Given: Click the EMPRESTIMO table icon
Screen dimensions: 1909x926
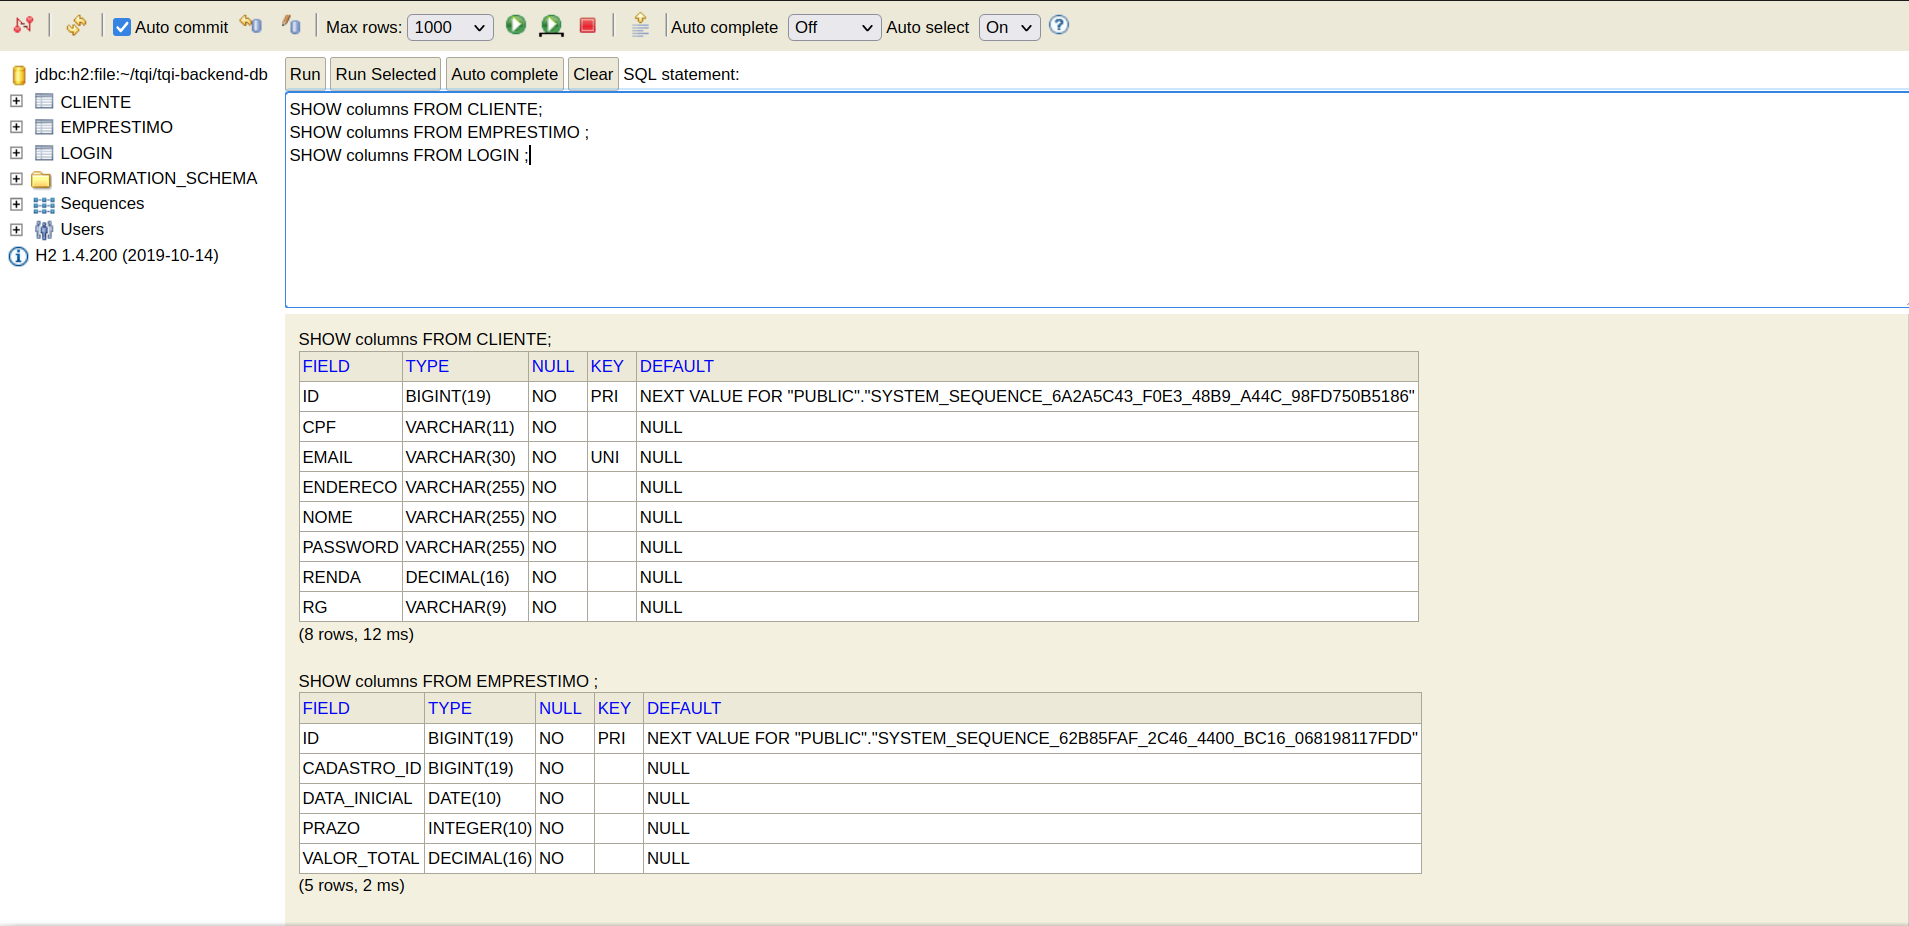Looking at the screenshot, I should coord(44,127).
